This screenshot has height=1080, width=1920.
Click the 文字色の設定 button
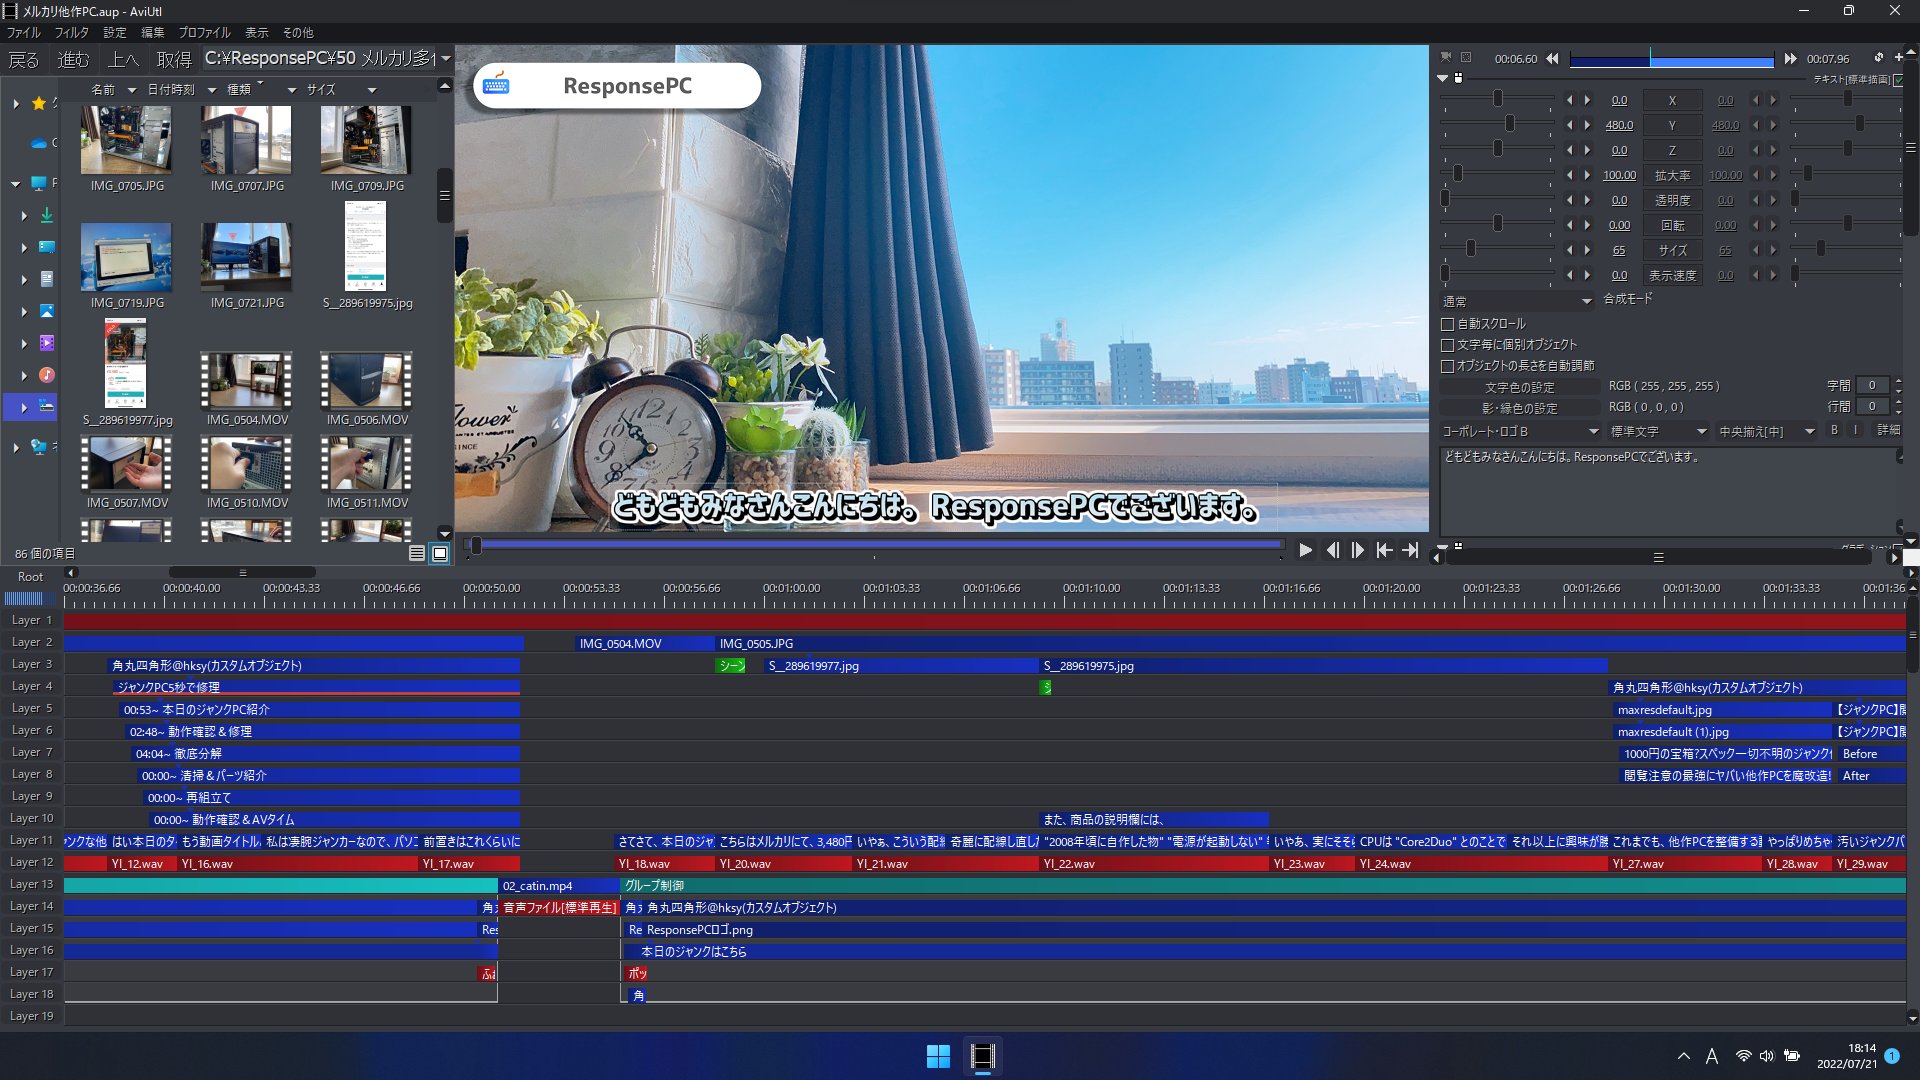(x=1519, y=387)
